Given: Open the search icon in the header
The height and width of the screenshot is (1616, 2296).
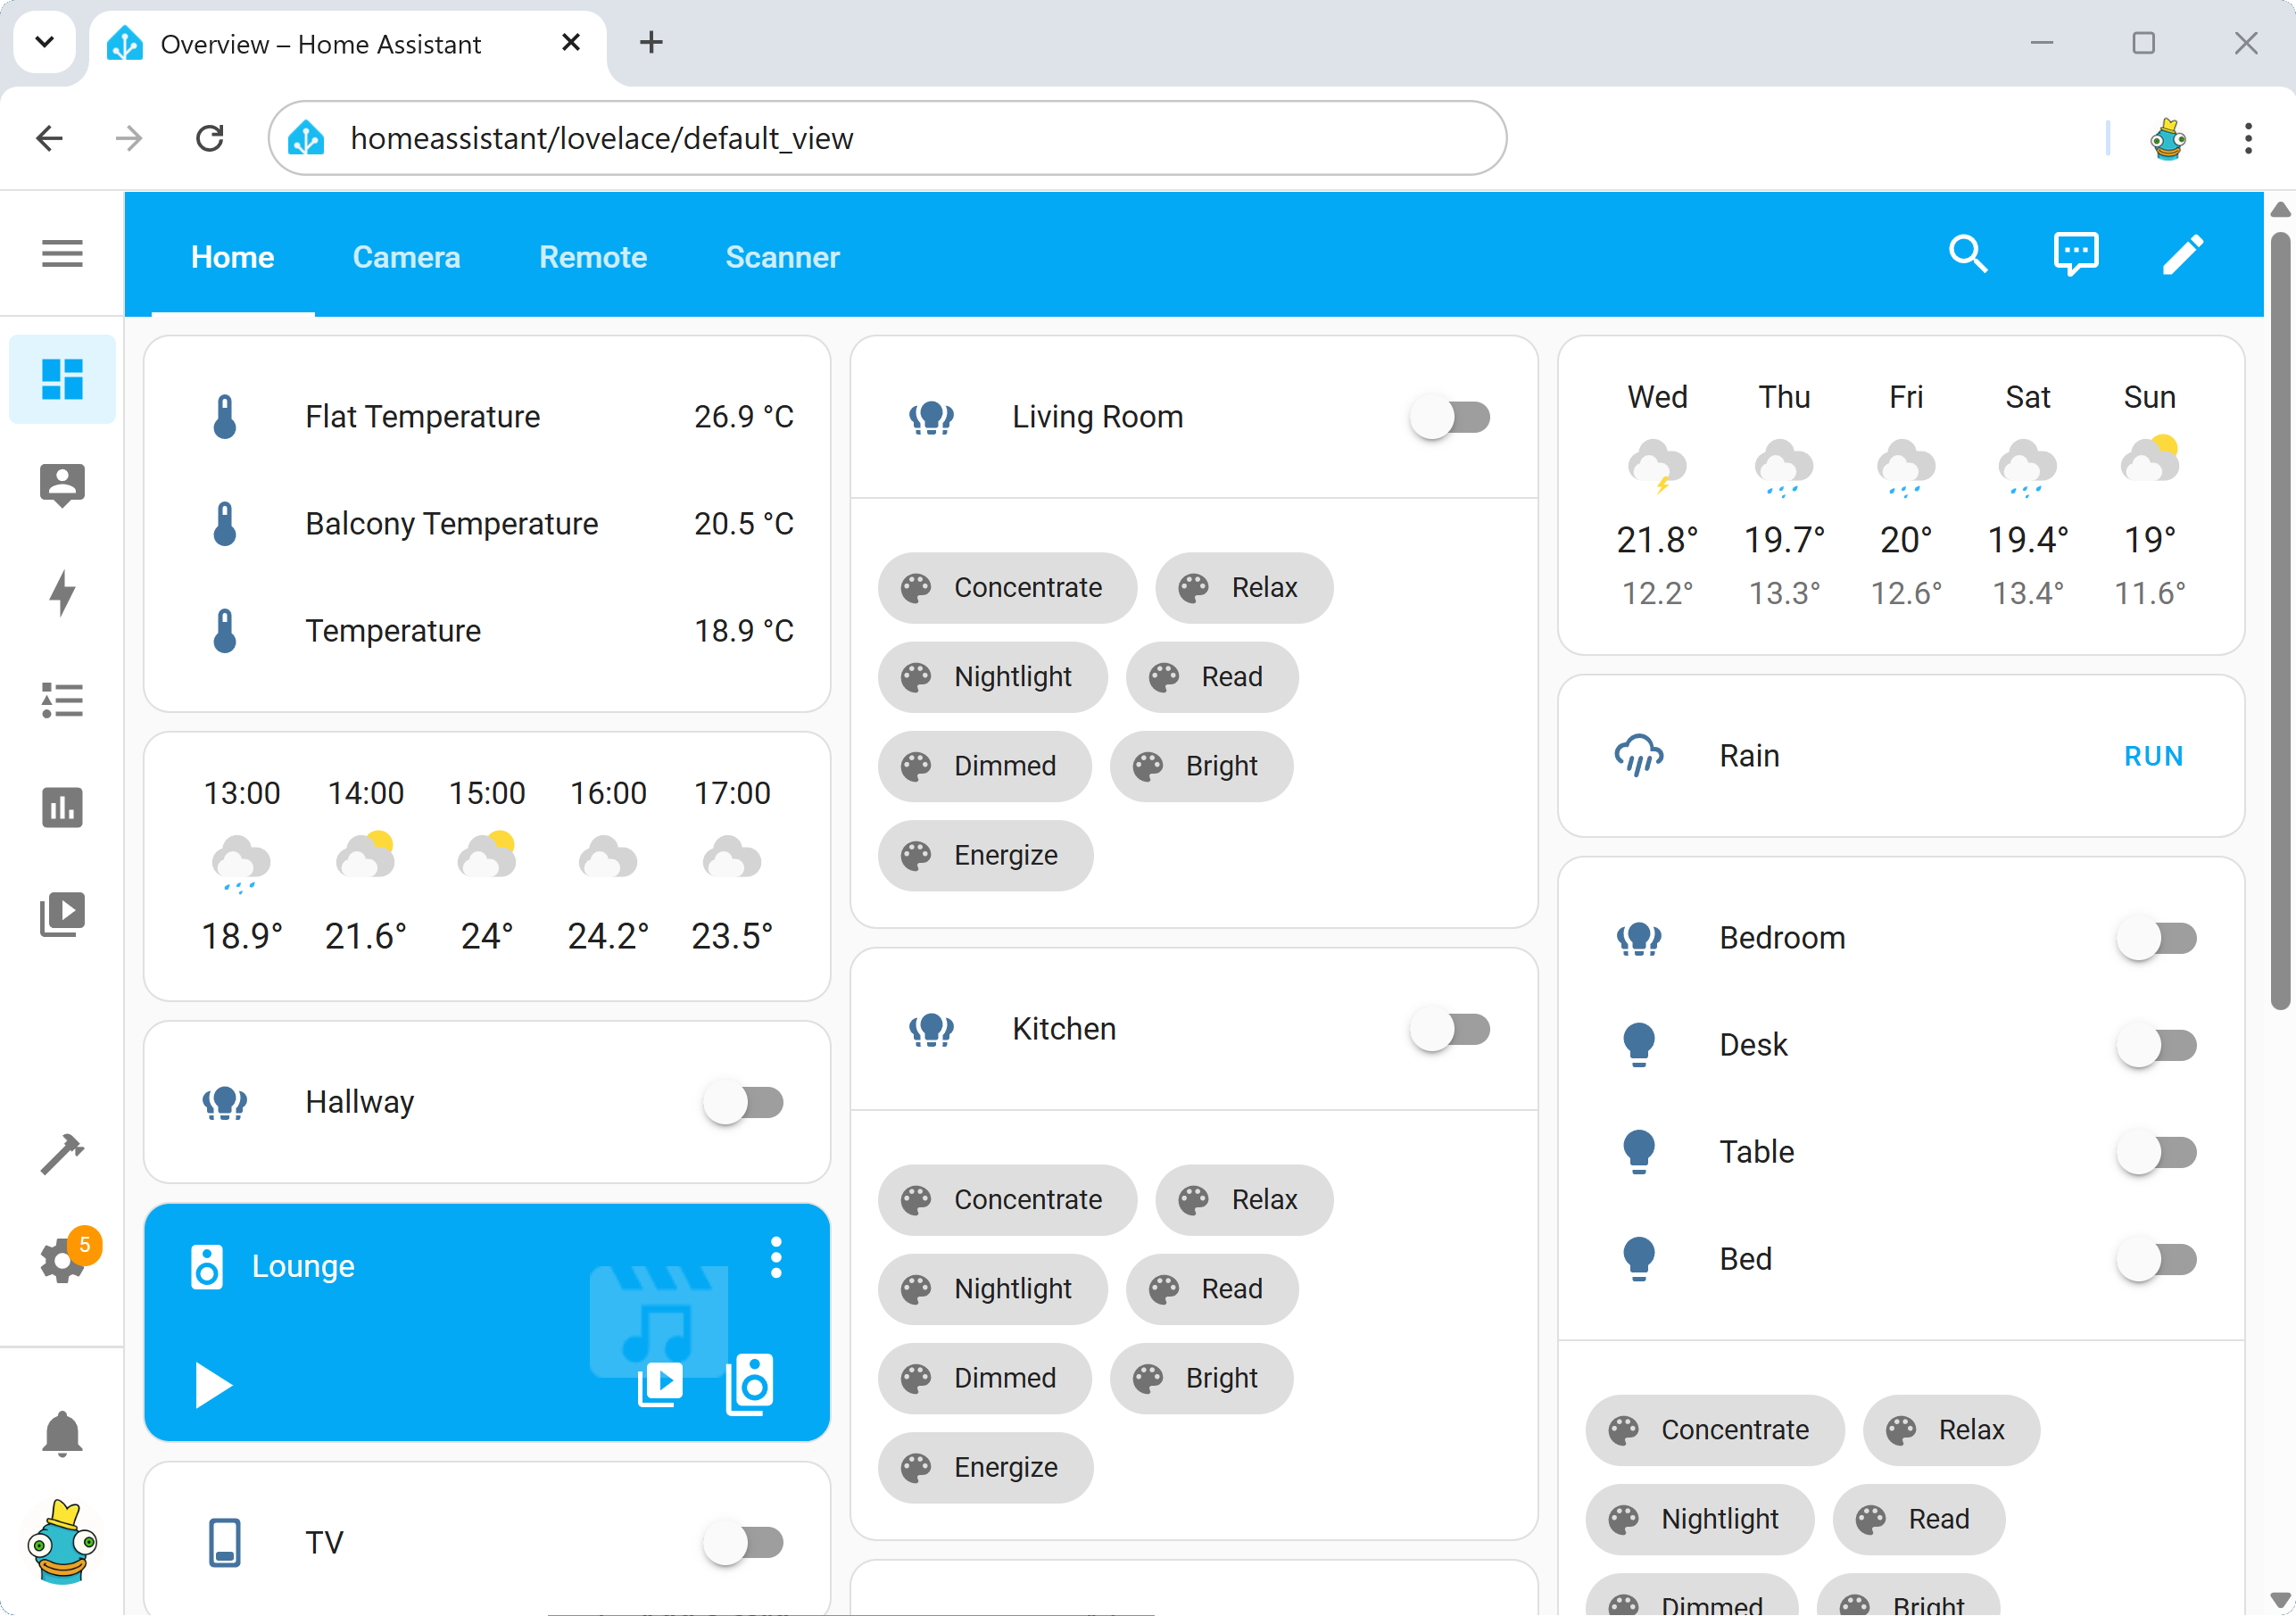Looking at the screenshot, I should click(1967, 254).
